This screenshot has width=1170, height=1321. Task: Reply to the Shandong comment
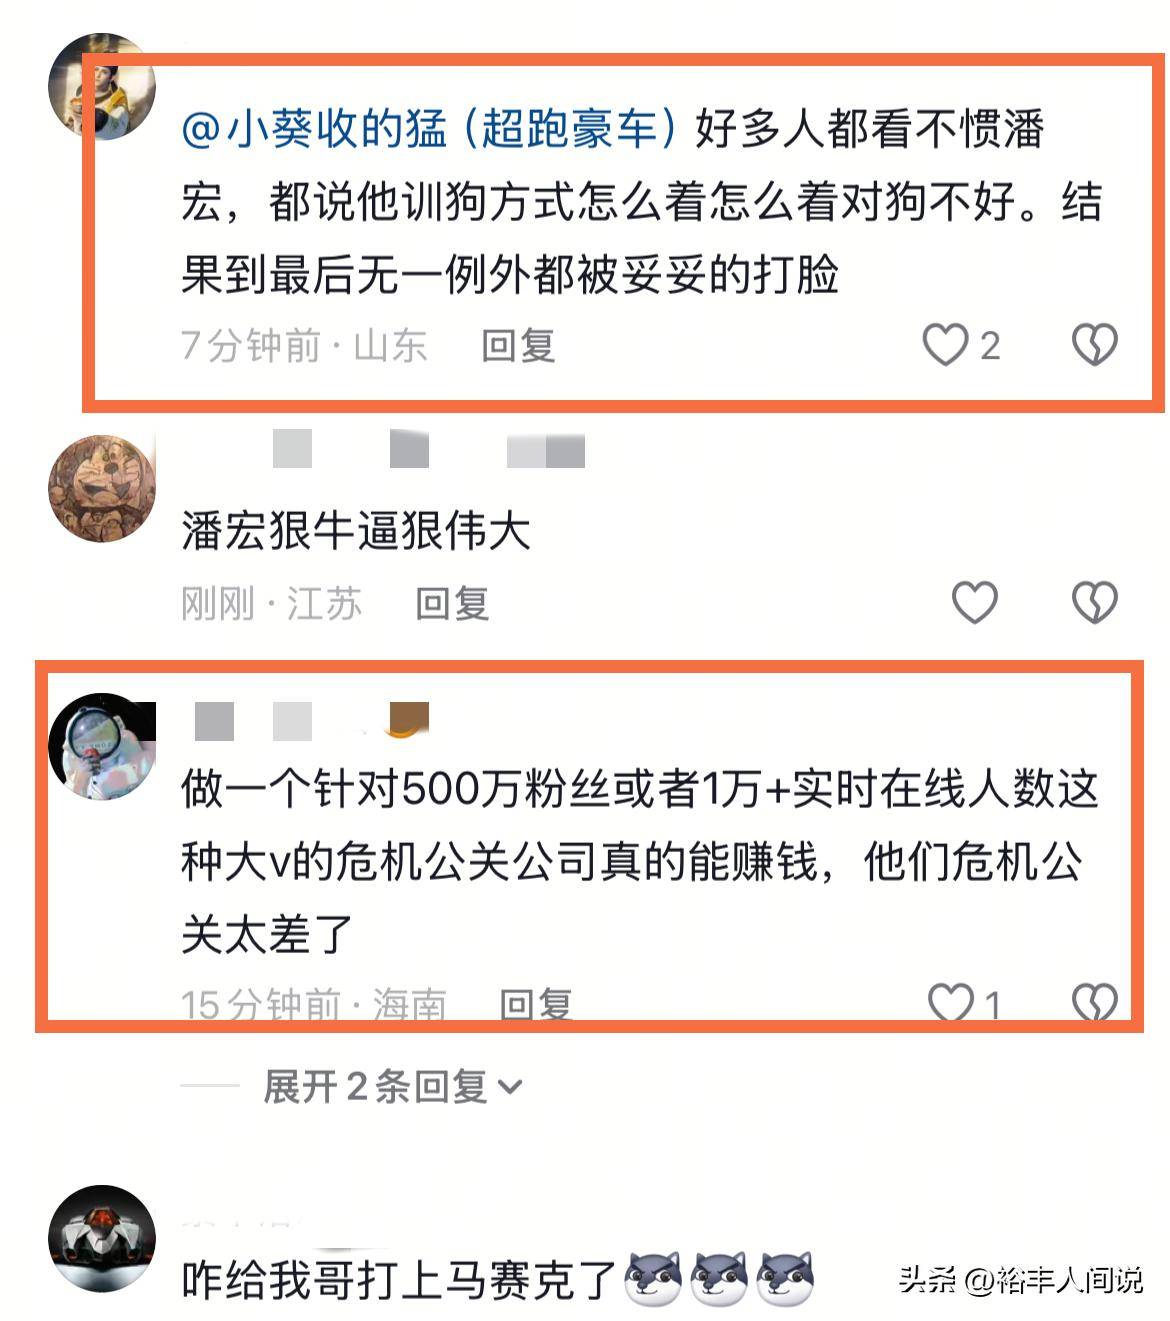tap(518, 346)
